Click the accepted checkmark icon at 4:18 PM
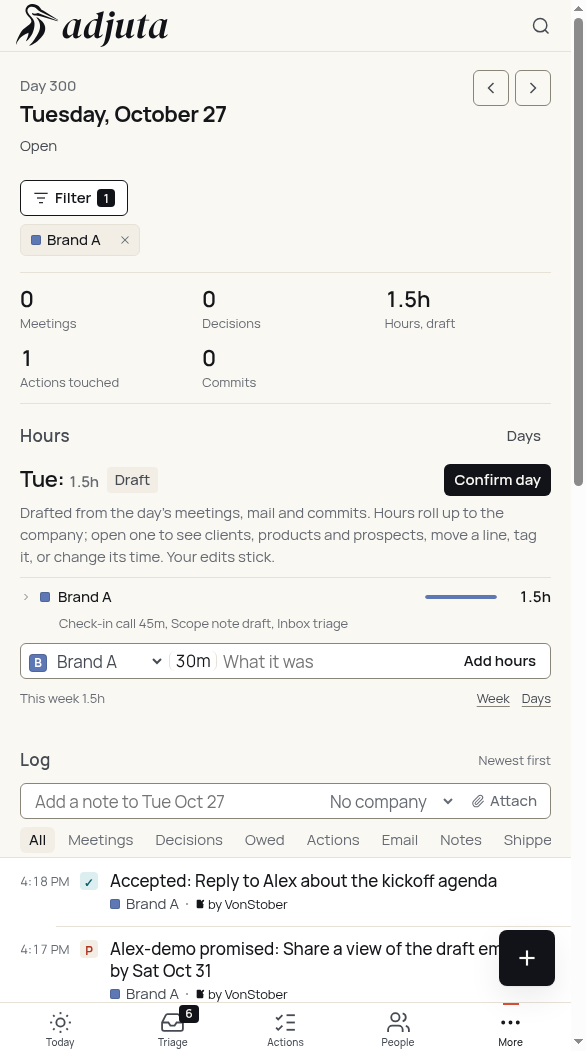Image resolution: width=586 pixels, height=1051 pixels. [x=89, y=881]
